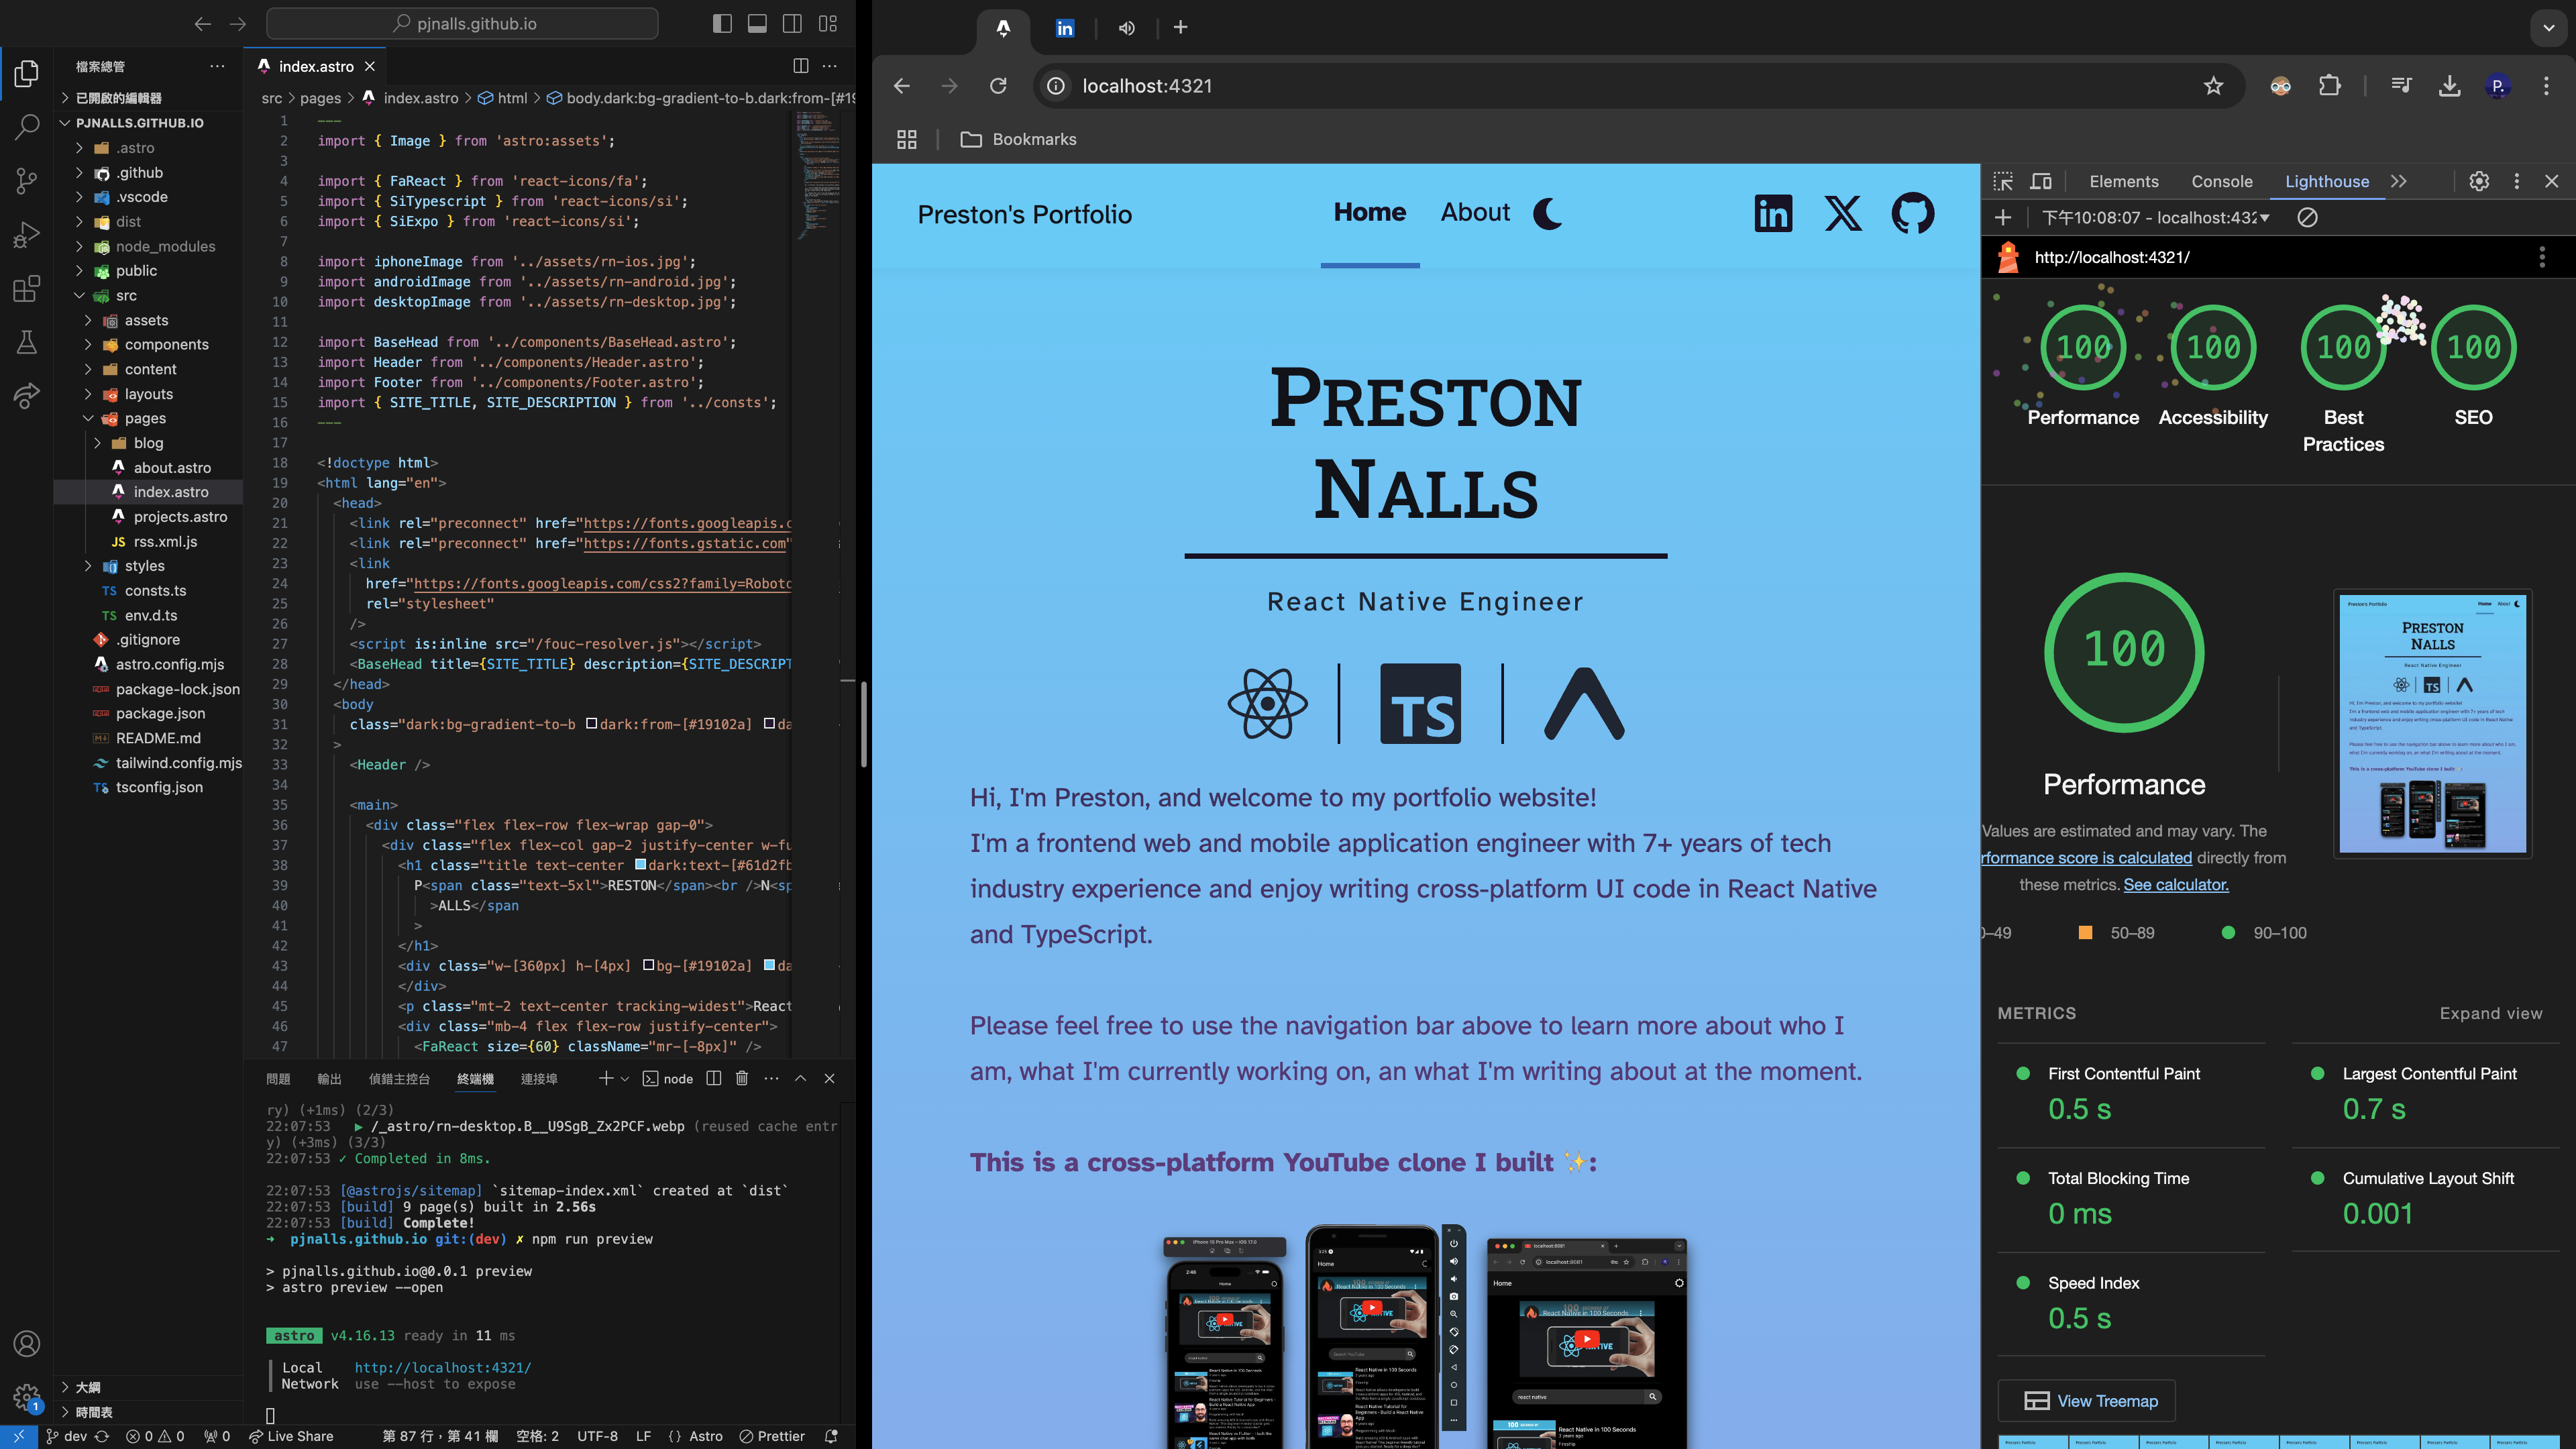
Task: Collapse the pages folder
Action: pos(88,418)
